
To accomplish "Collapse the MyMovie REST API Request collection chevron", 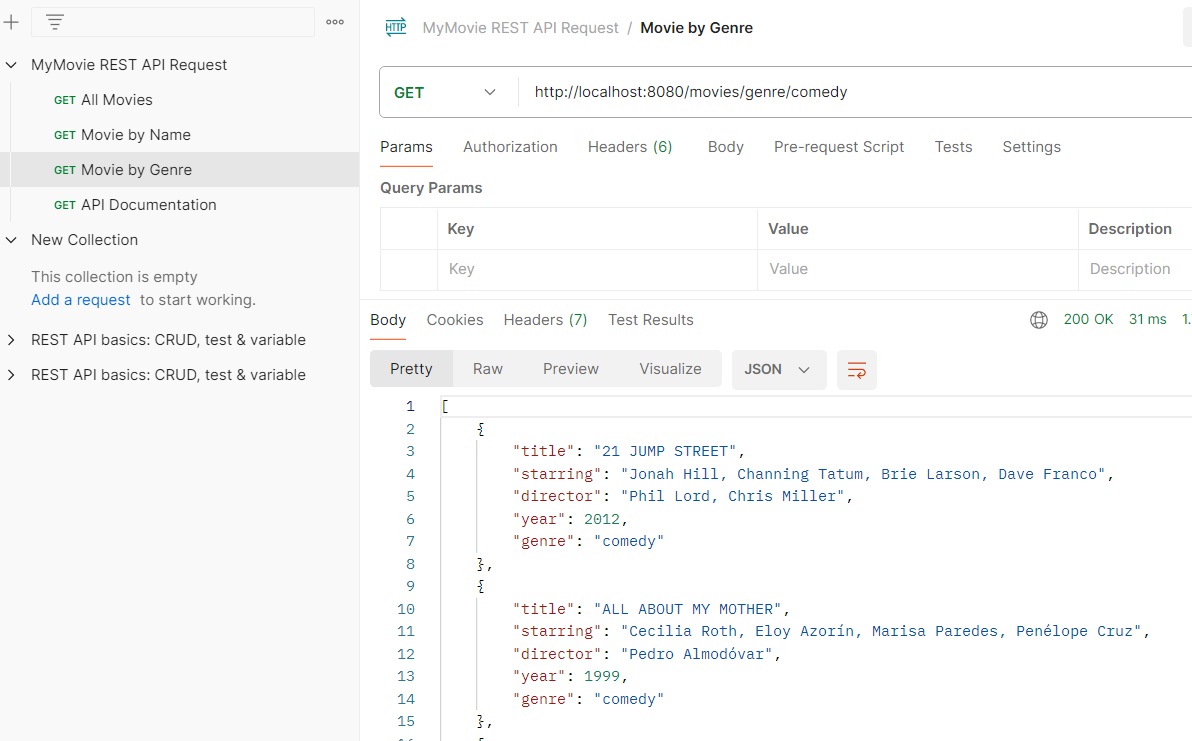I will 11,65.
